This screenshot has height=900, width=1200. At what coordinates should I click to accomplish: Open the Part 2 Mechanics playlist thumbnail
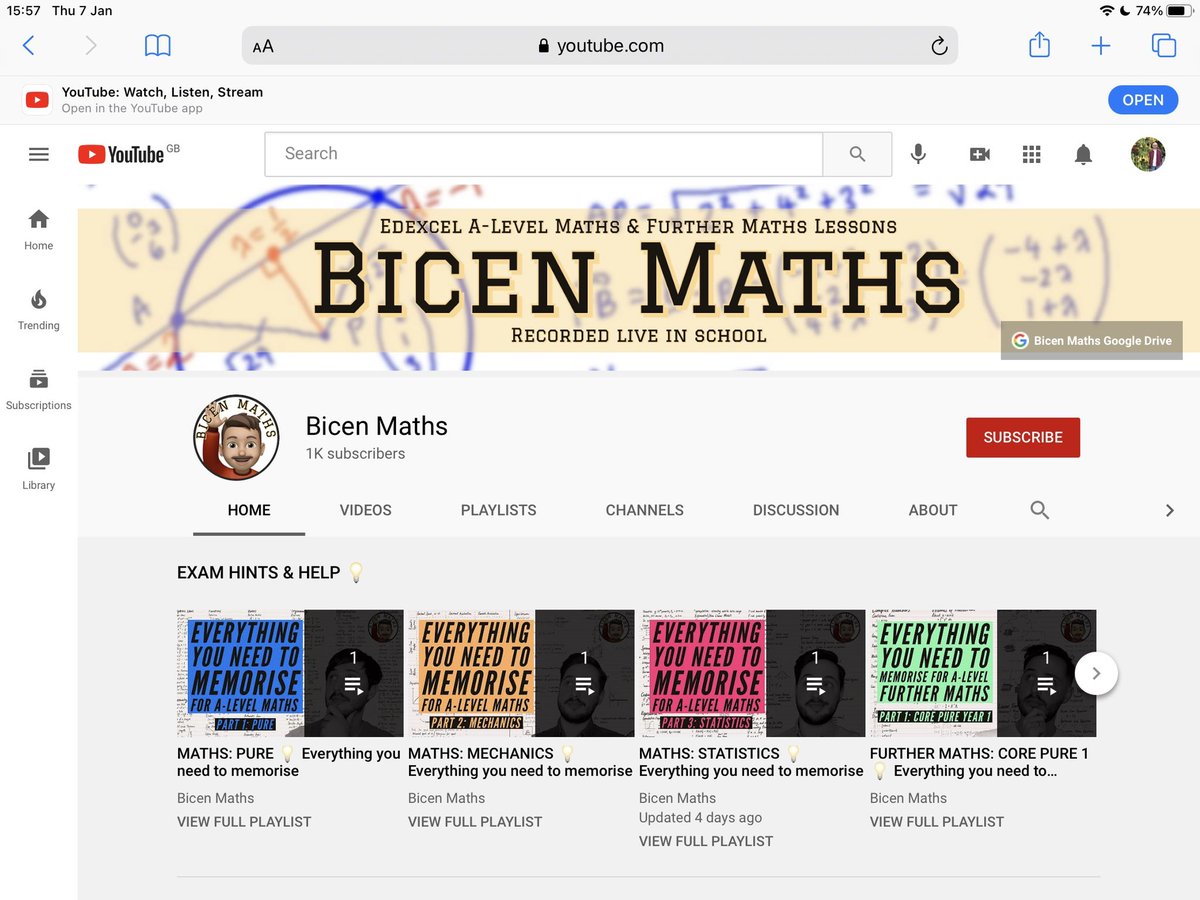coord(521,673)
